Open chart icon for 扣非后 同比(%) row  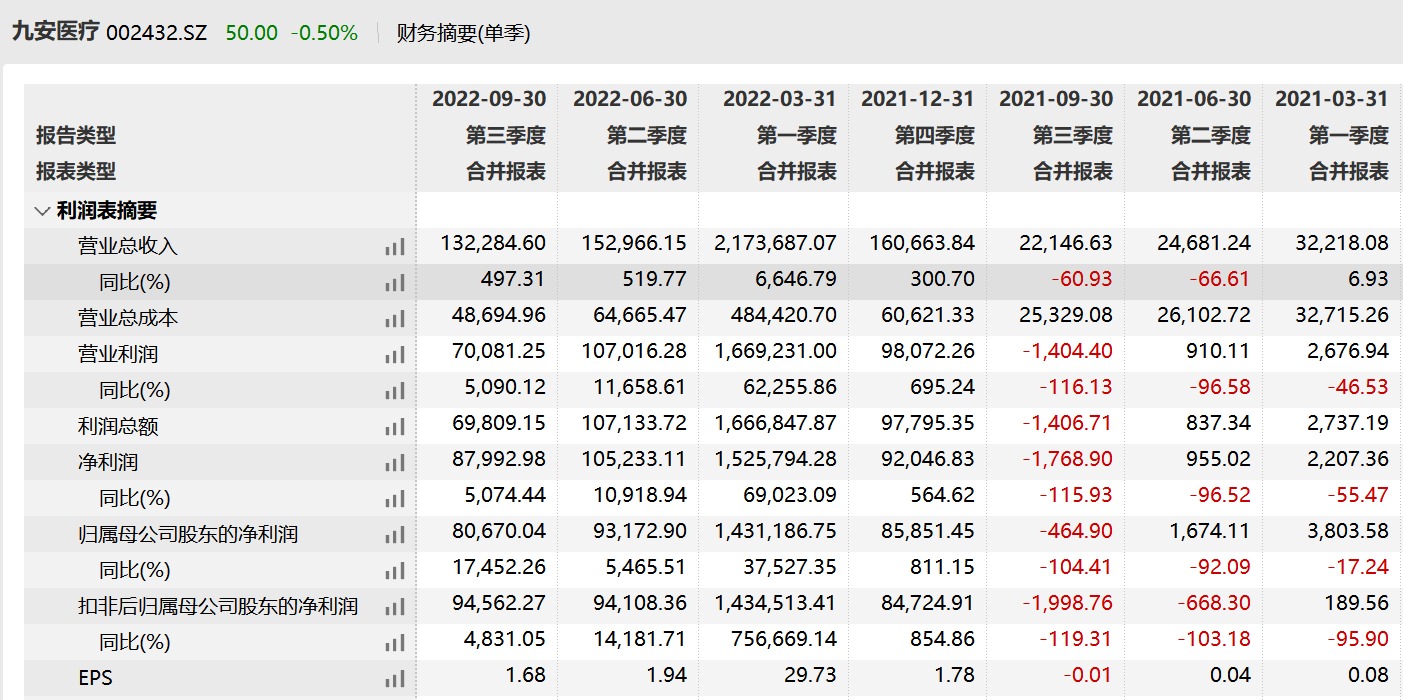[395, 643]
